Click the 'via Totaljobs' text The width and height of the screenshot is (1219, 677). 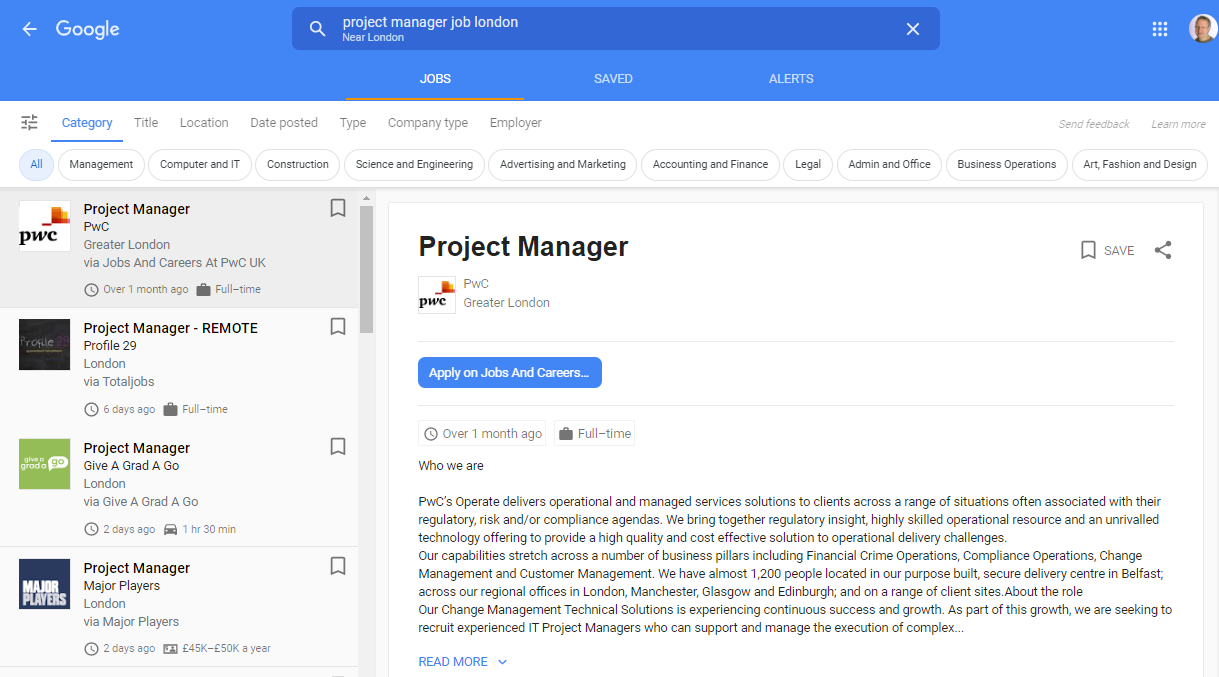click(x=119, y=382)
